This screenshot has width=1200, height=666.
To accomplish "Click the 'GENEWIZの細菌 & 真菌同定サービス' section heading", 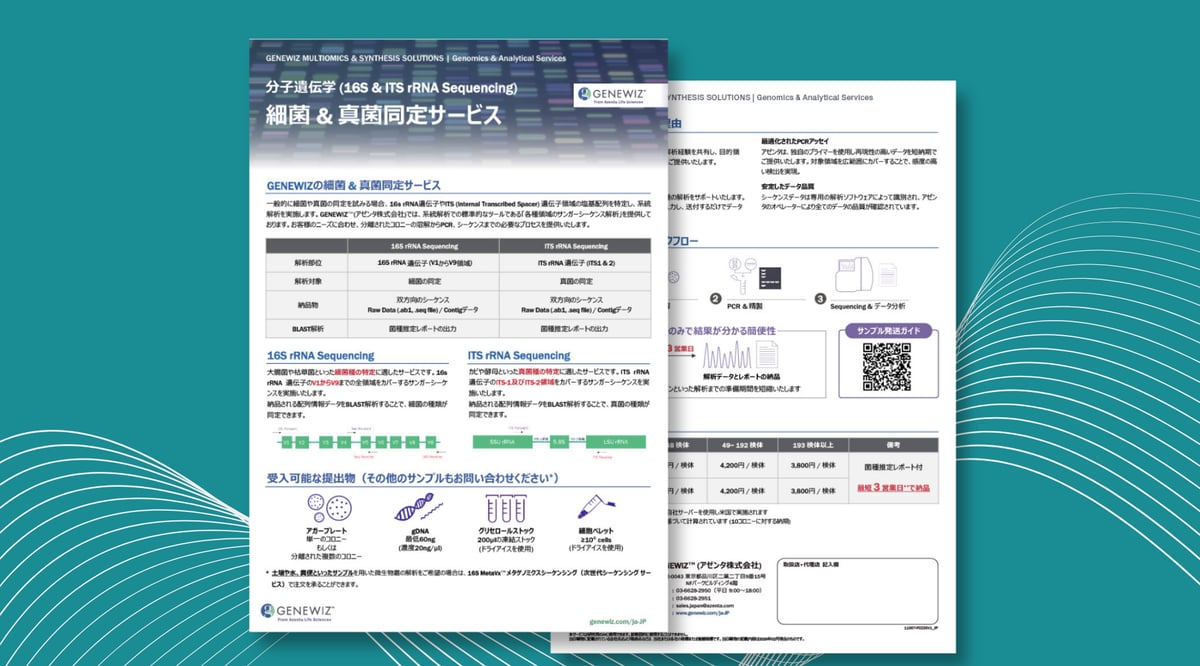I will tap(353, 185).
